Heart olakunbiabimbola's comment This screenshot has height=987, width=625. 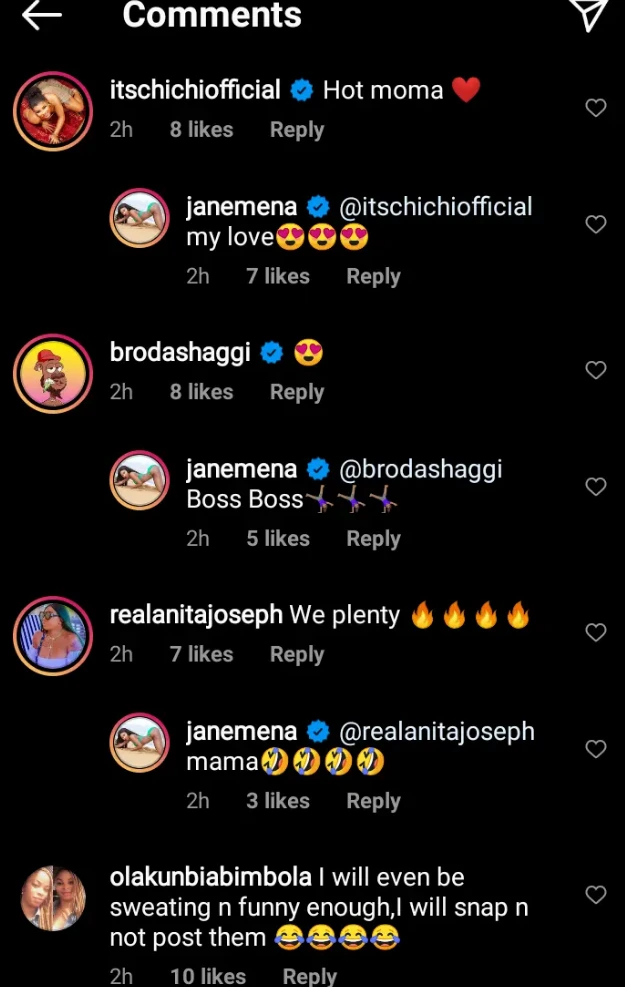click(x=595, y=895)
